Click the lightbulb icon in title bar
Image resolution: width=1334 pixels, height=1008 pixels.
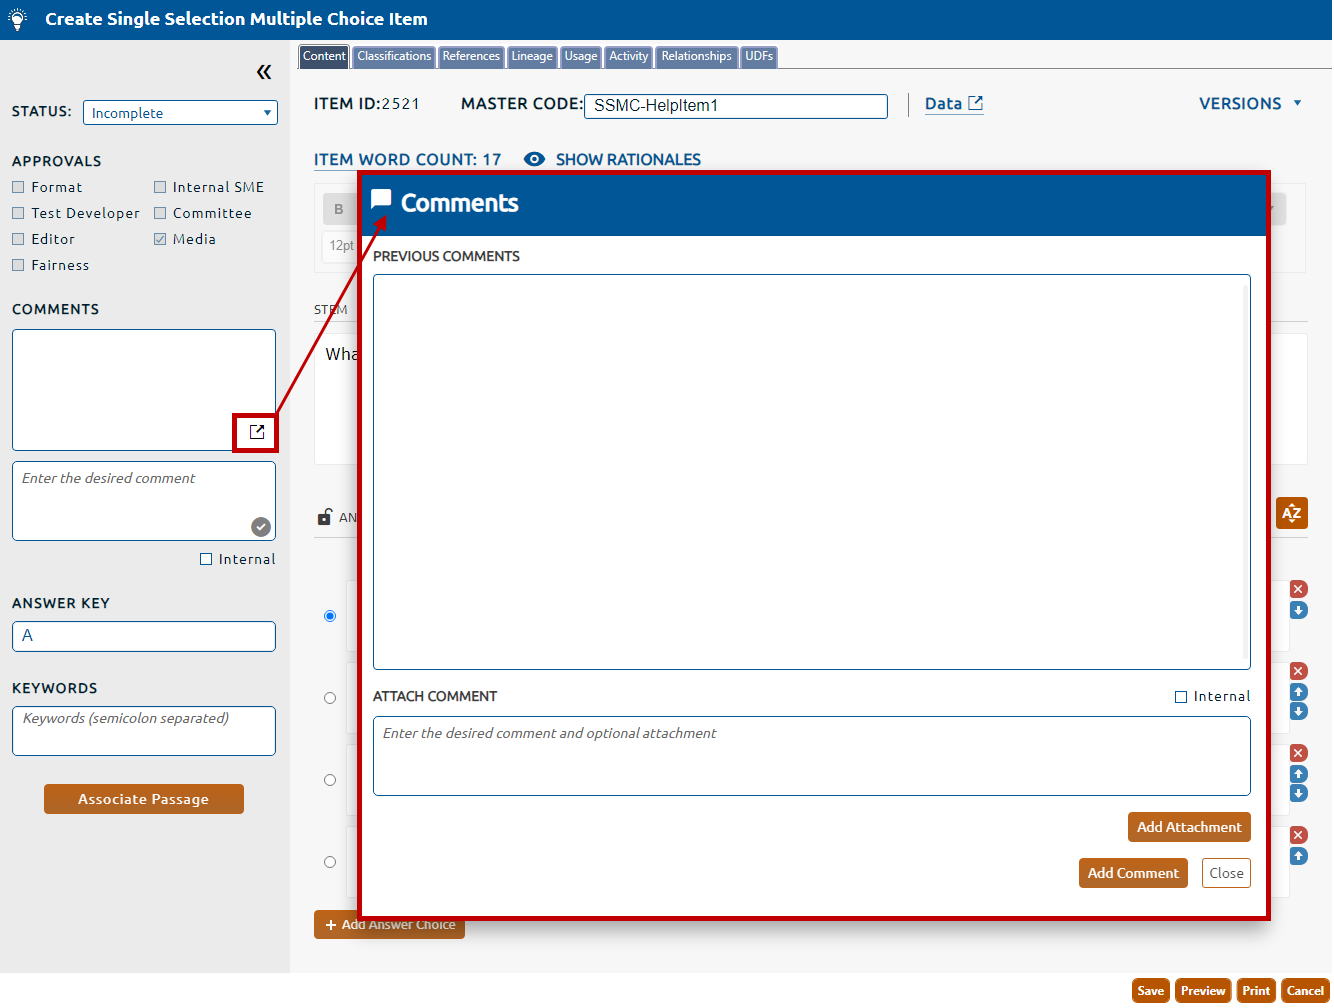[18, 19]
